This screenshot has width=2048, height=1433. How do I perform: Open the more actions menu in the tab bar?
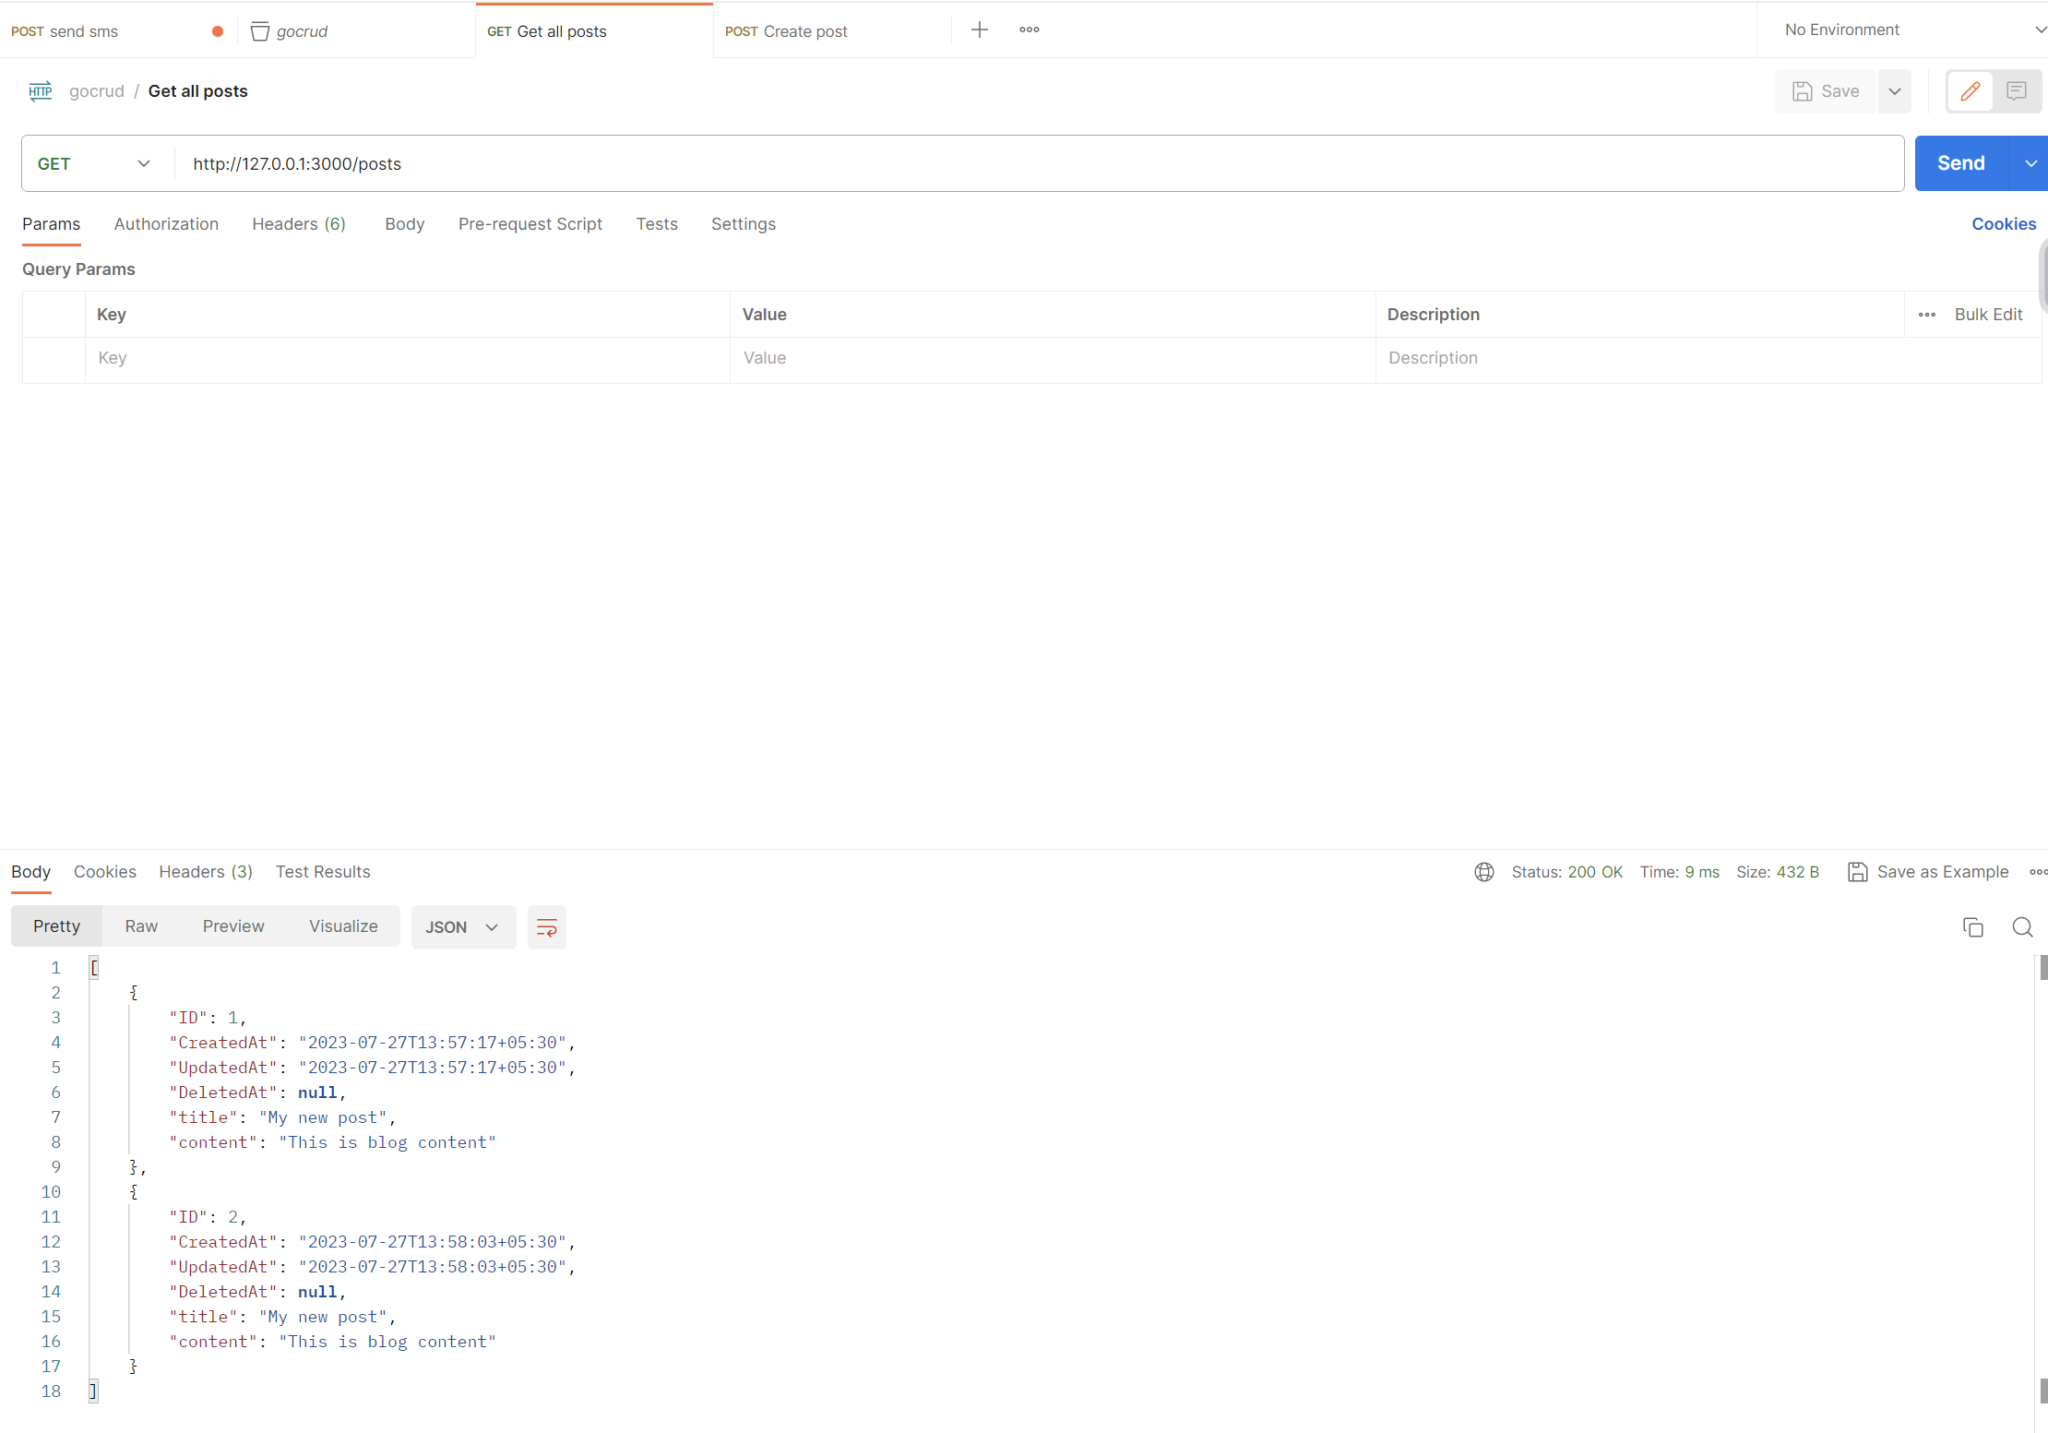(x=1028, y=29)
